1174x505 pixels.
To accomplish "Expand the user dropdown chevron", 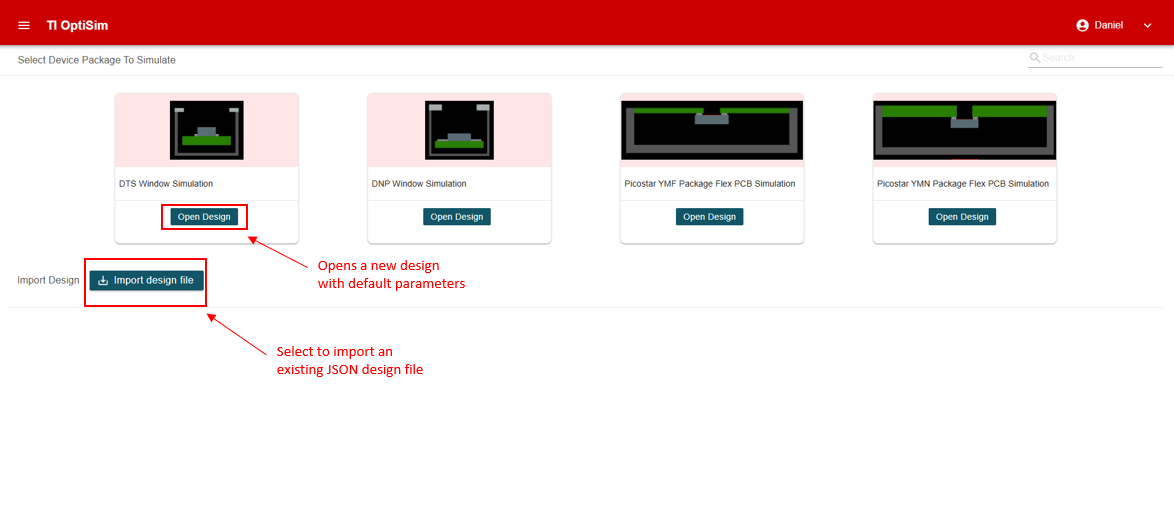I will click(1147, 25).
